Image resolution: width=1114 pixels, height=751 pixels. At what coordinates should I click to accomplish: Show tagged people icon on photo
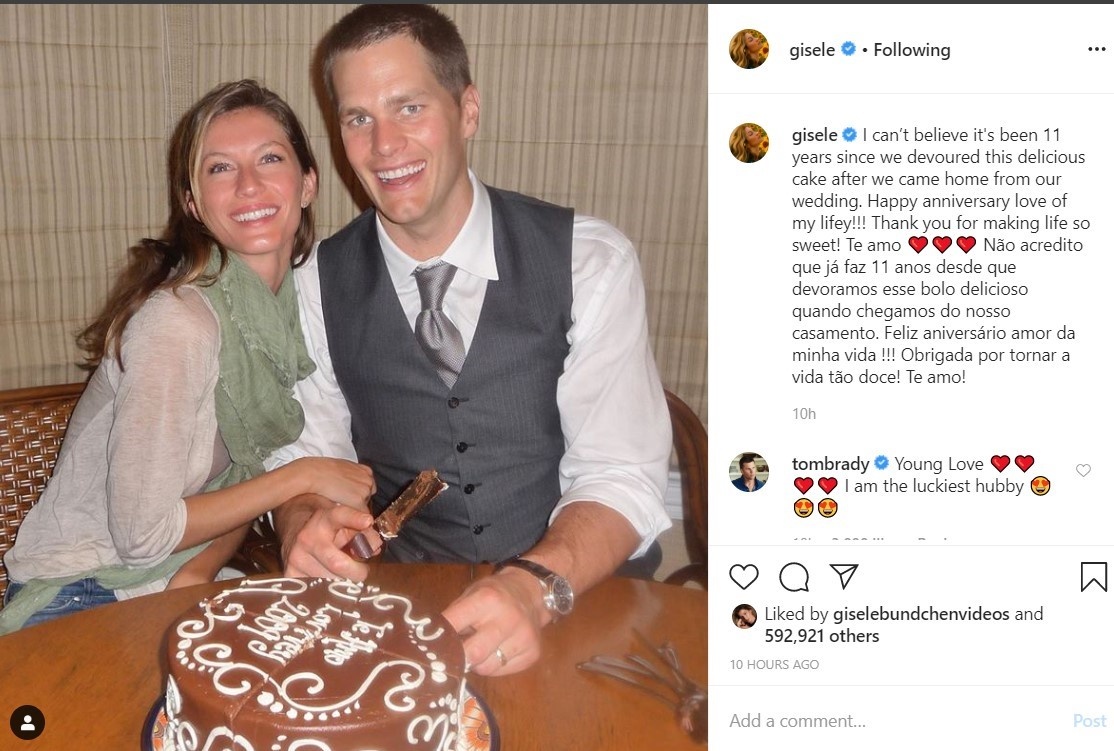click(x=27, y=722)
